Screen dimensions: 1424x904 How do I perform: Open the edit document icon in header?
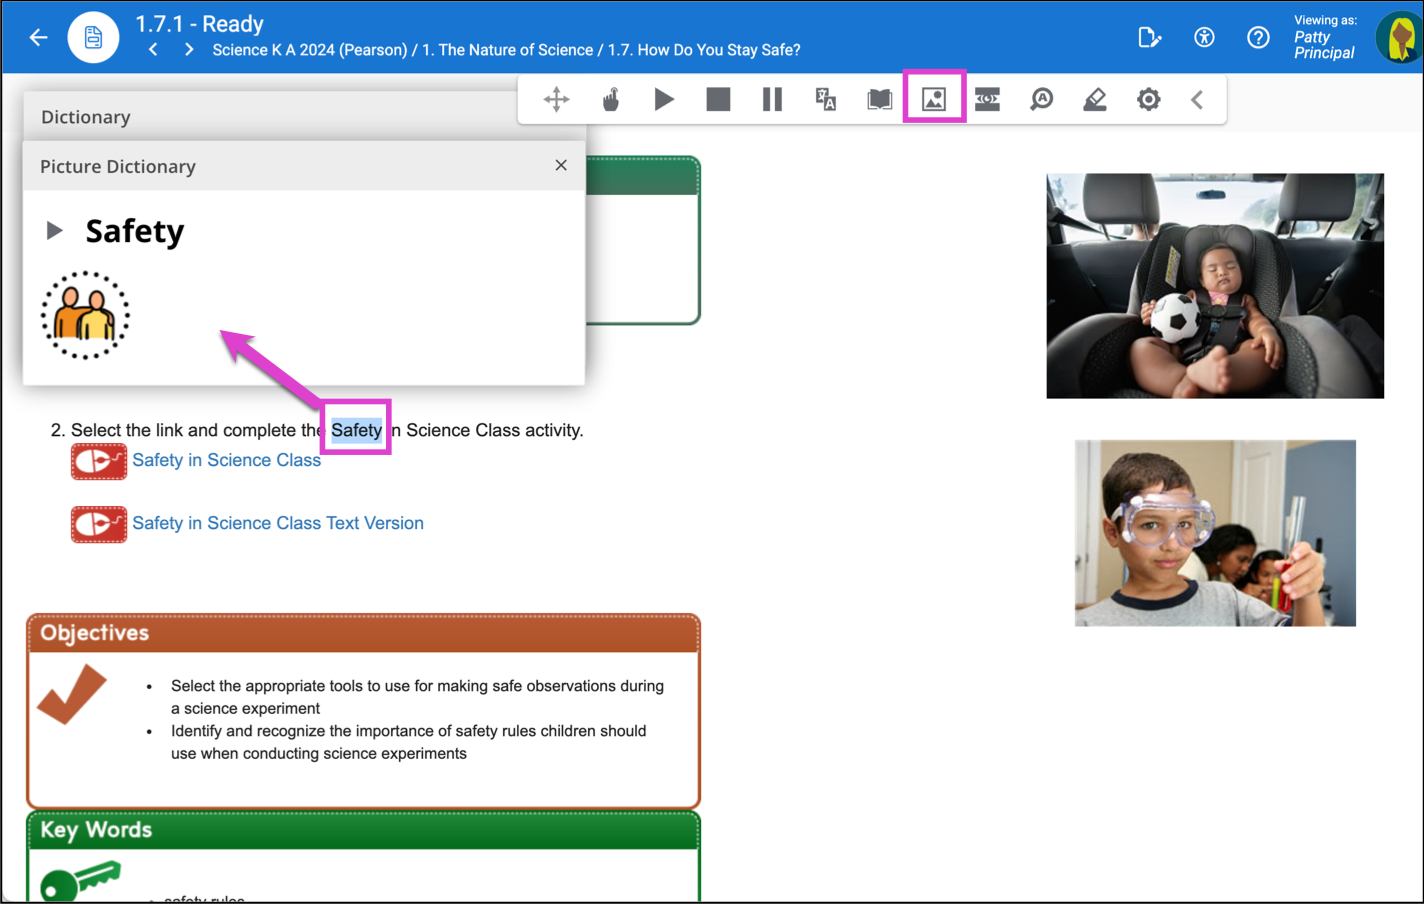point(1149,38)
